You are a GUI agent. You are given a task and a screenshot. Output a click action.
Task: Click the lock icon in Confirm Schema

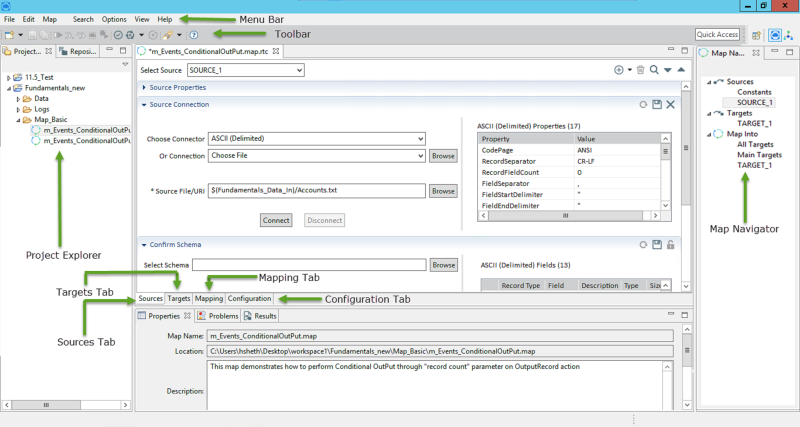pos(671,243)
